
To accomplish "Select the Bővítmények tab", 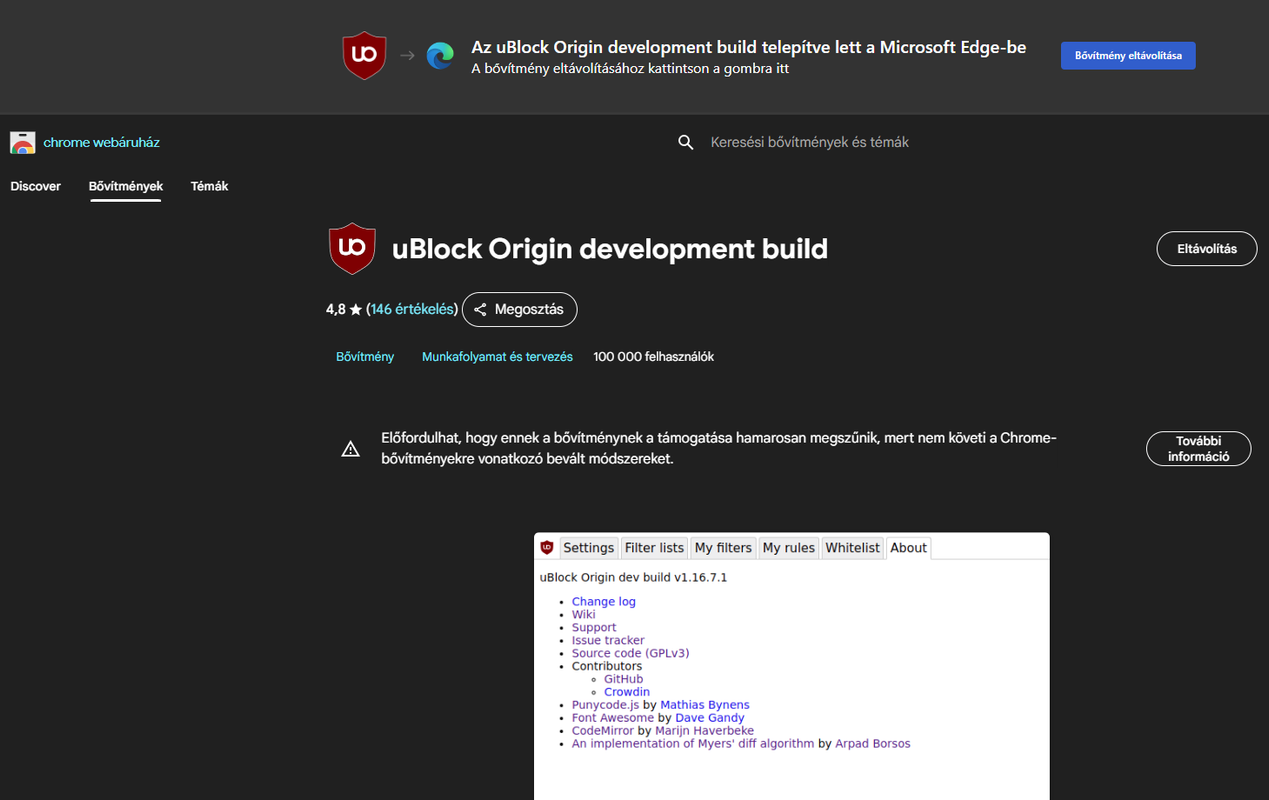I will pos(126,186).
